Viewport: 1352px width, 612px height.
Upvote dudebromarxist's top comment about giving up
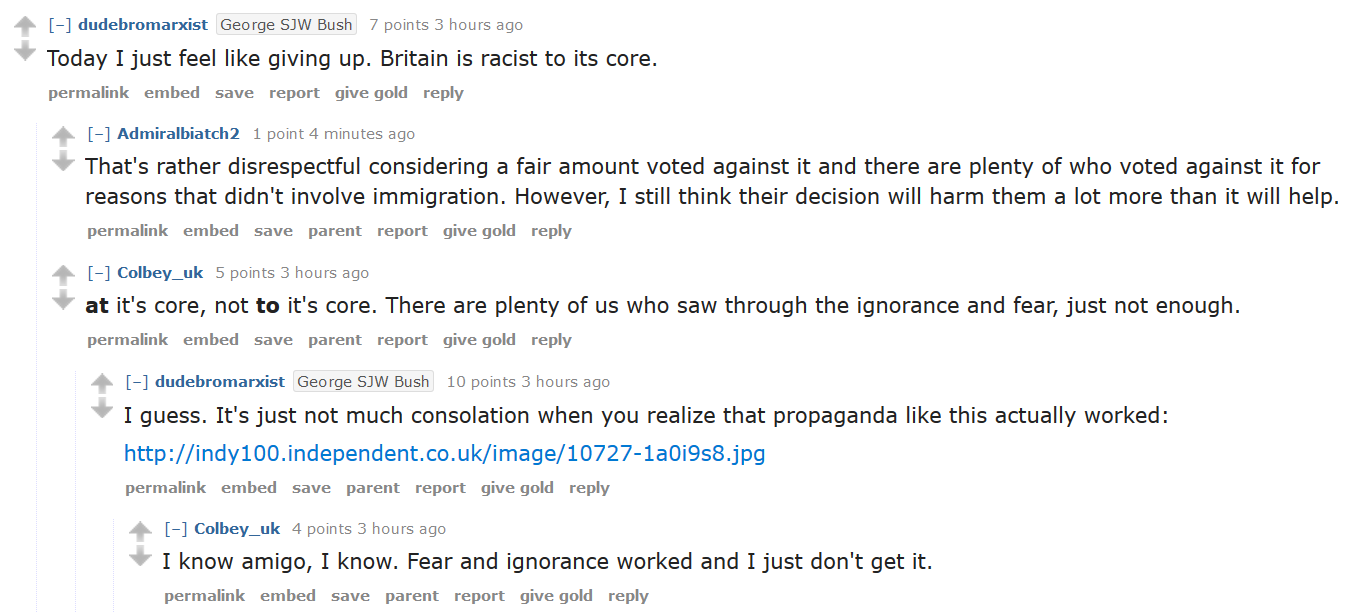(25, 26)
